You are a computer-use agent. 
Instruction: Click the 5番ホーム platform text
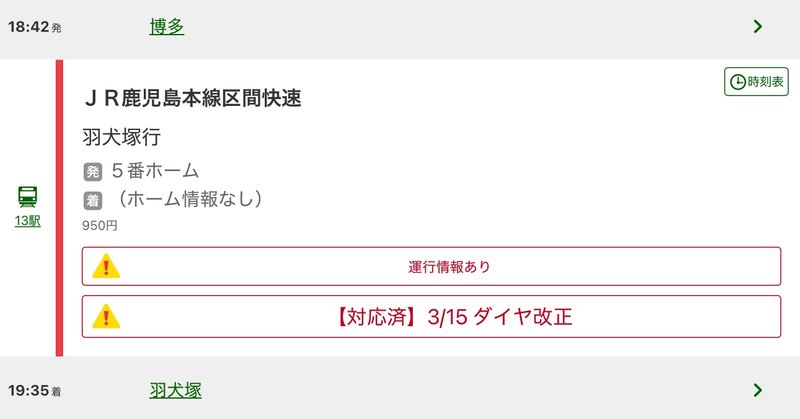pos(155,171)
